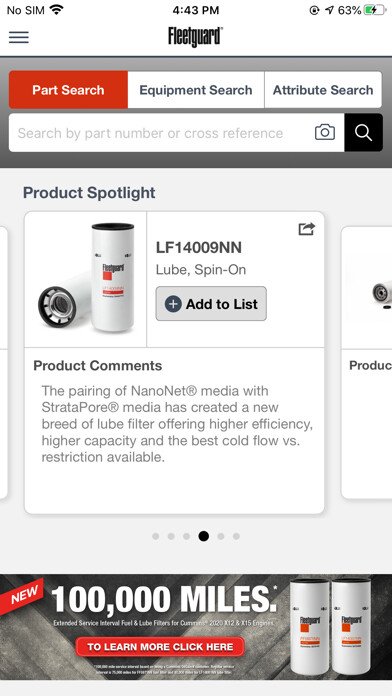Tap the camera scan icon
This screenshot has height=696, width=392.
click(325, 133)
